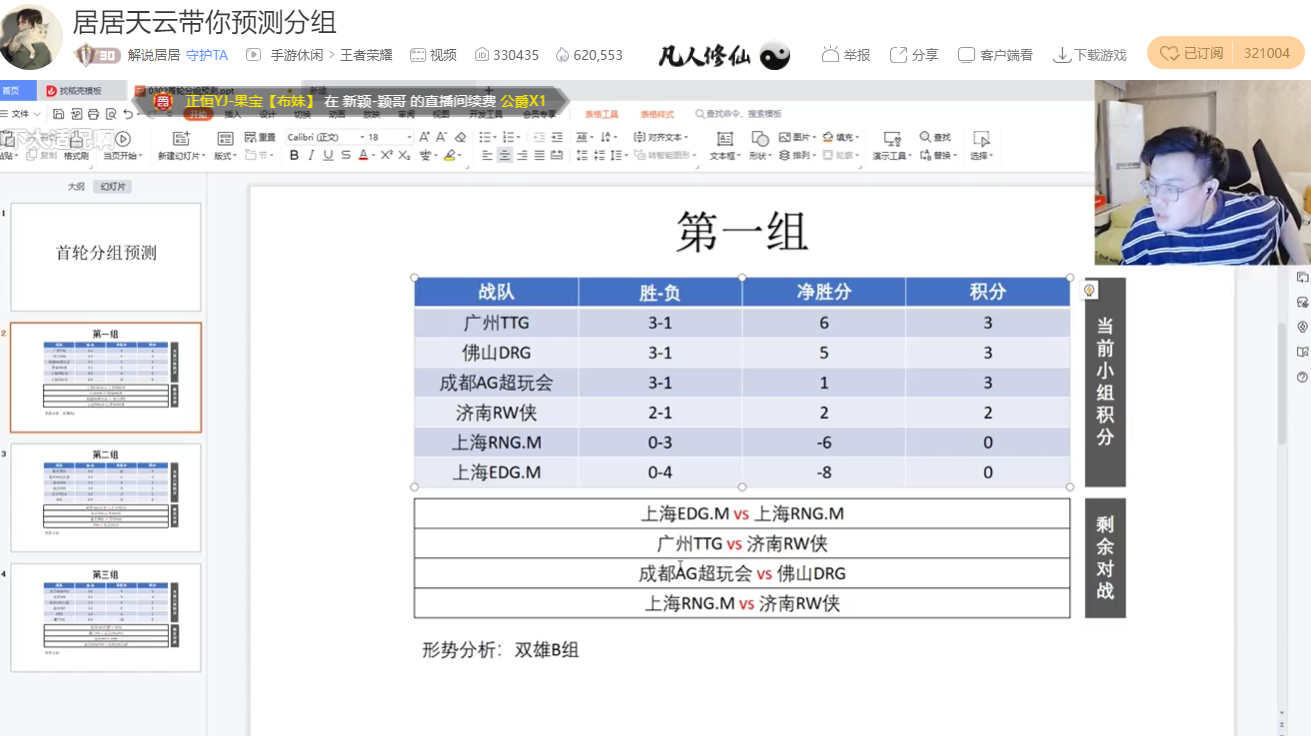The image size is (1311, 736).
Task: Insert a picture using 图片 icon
Action: click(797, 137)
